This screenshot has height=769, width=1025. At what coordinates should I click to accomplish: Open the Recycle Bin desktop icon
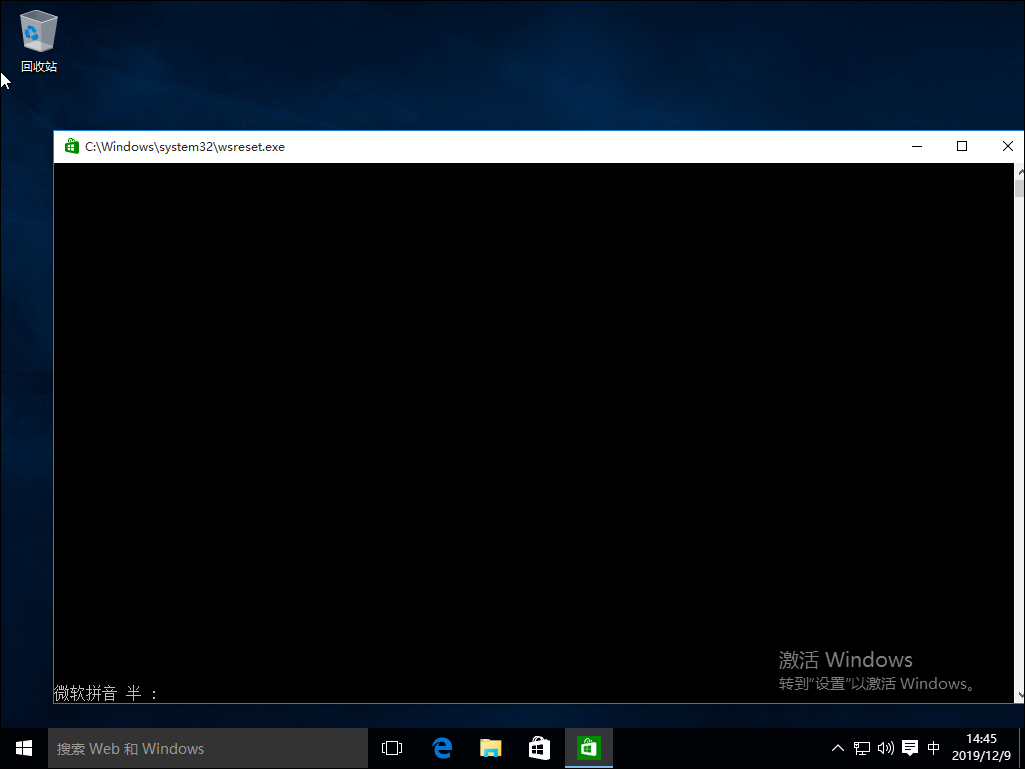coord(37,31)
